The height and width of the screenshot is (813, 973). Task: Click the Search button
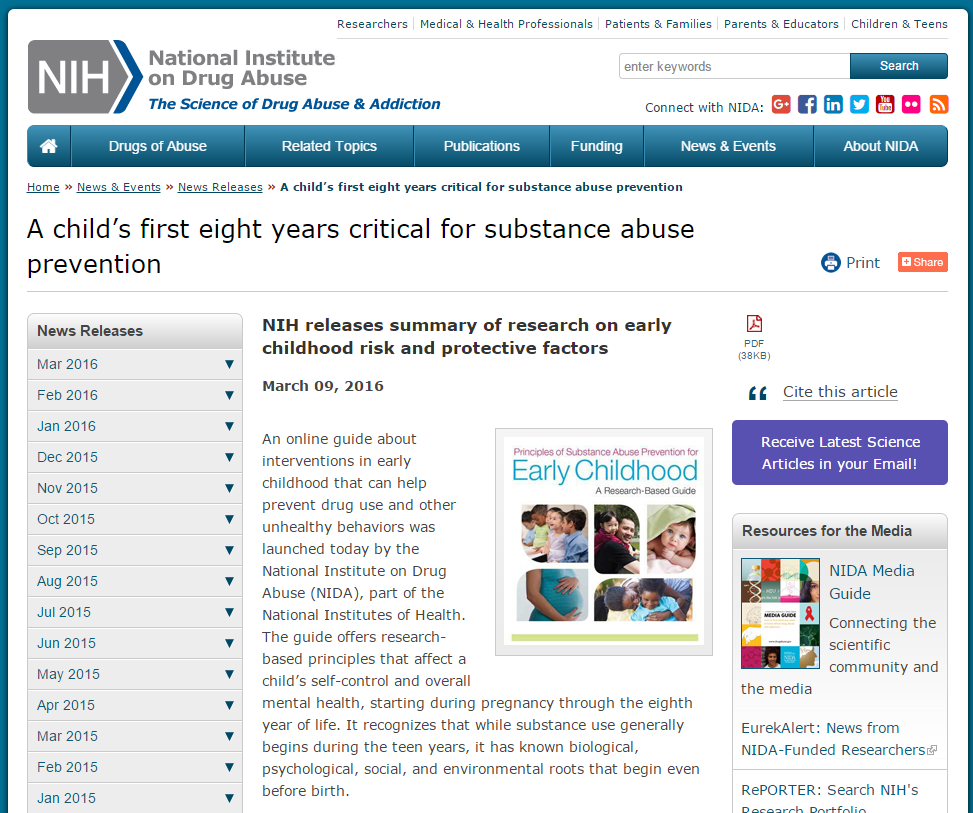(x=899, y=66)
